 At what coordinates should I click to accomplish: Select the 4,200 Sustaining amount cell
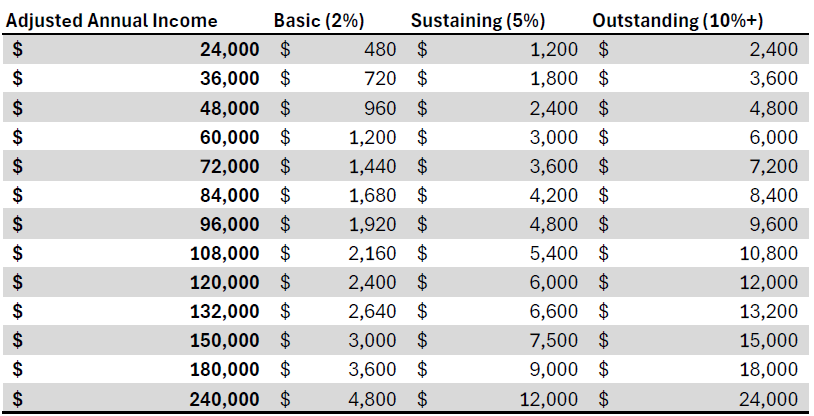click(x=554, y=195)
